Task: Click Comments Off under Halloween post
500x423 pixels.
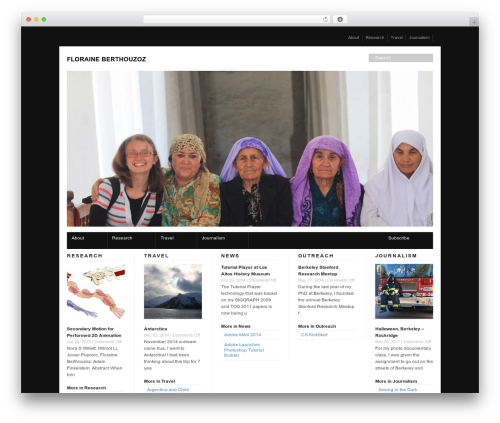Action: (417, 342)
